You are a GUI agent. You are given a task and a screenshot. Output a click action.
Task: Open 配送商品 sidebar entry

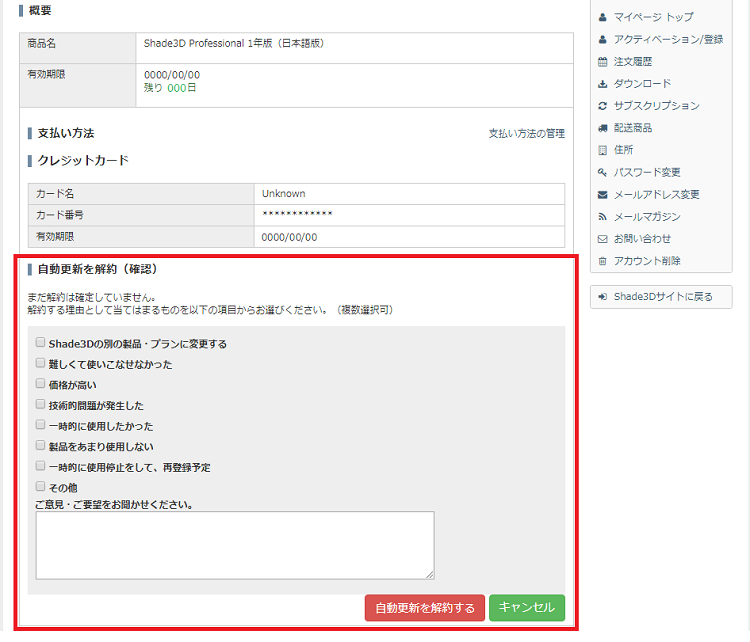633,128
